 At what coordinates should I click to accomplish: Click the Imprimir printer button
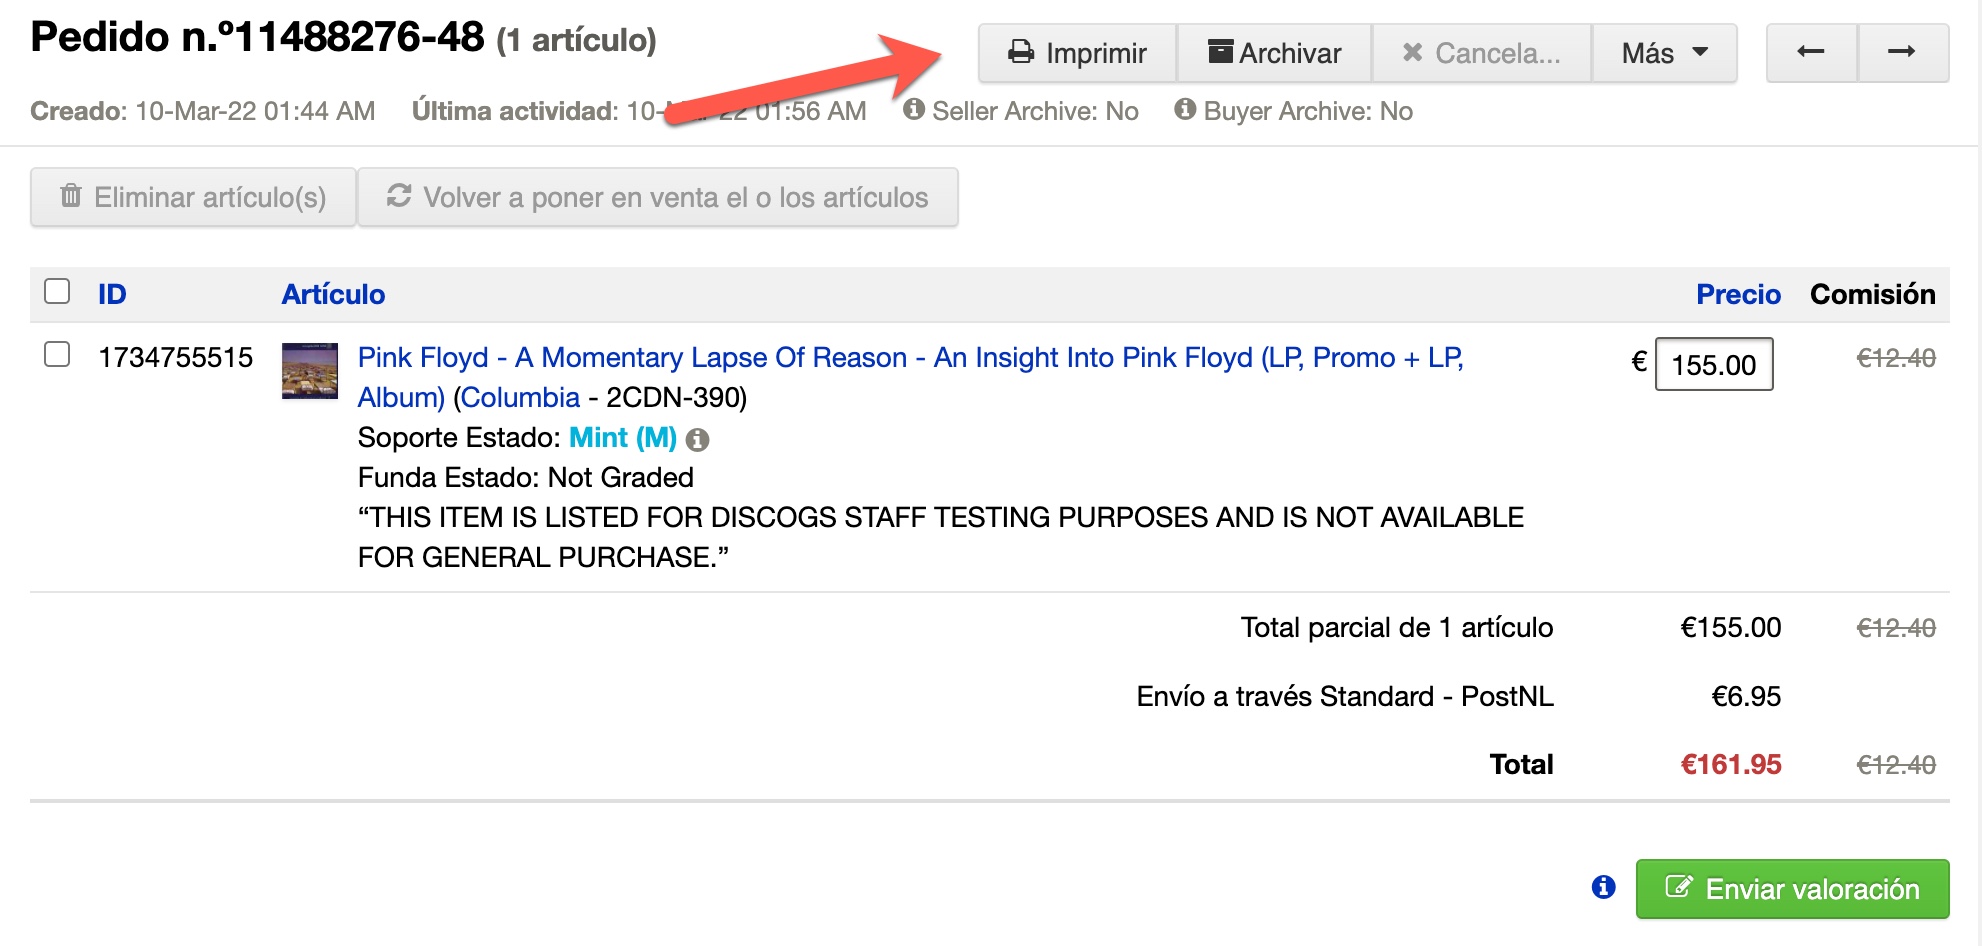pyautogui.click(x=1077, y=53)
